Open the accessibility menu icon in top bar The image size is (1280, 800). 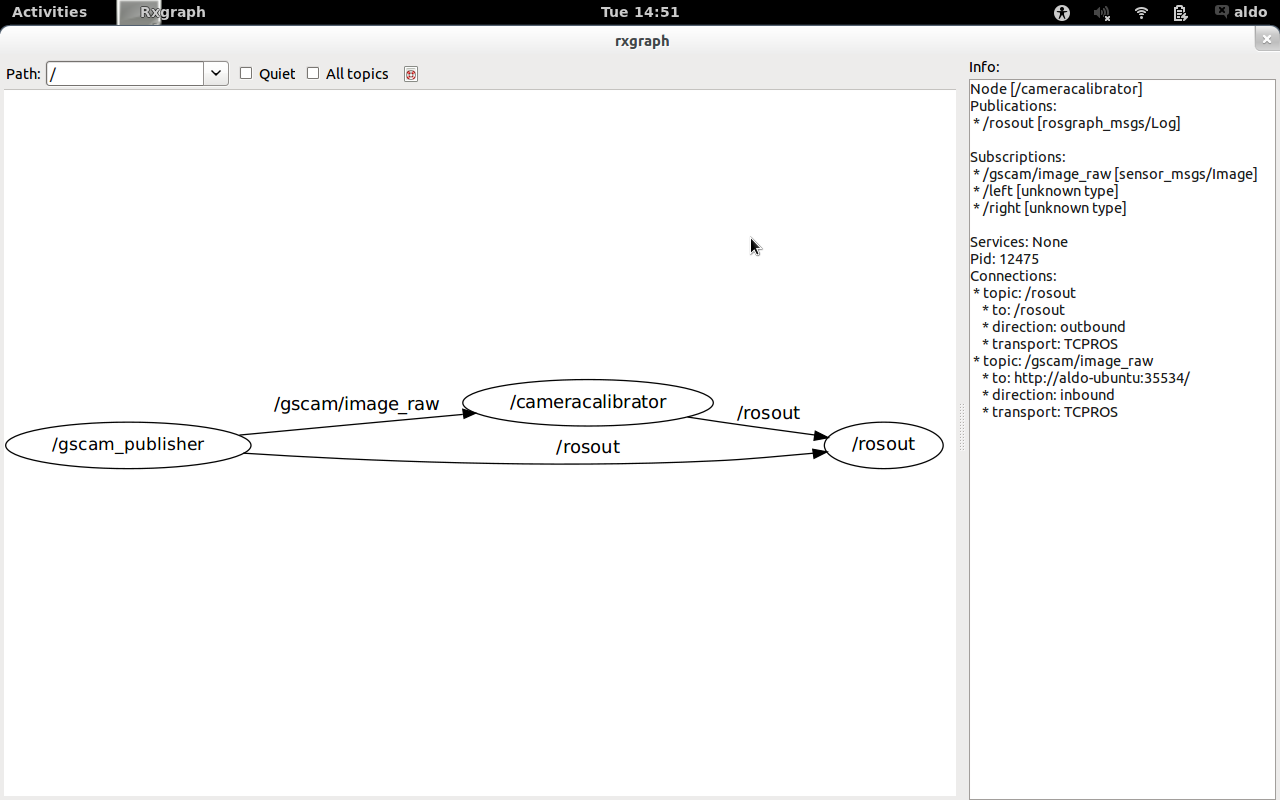coord(1062,12)
